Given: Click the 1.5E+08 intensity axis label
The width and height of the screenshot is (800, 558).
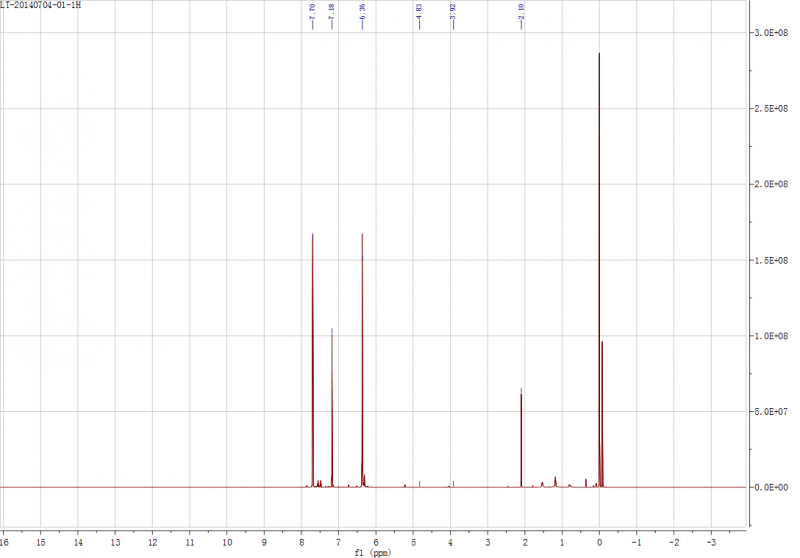Looking at the screenshot, I should (x=771, y=260).
